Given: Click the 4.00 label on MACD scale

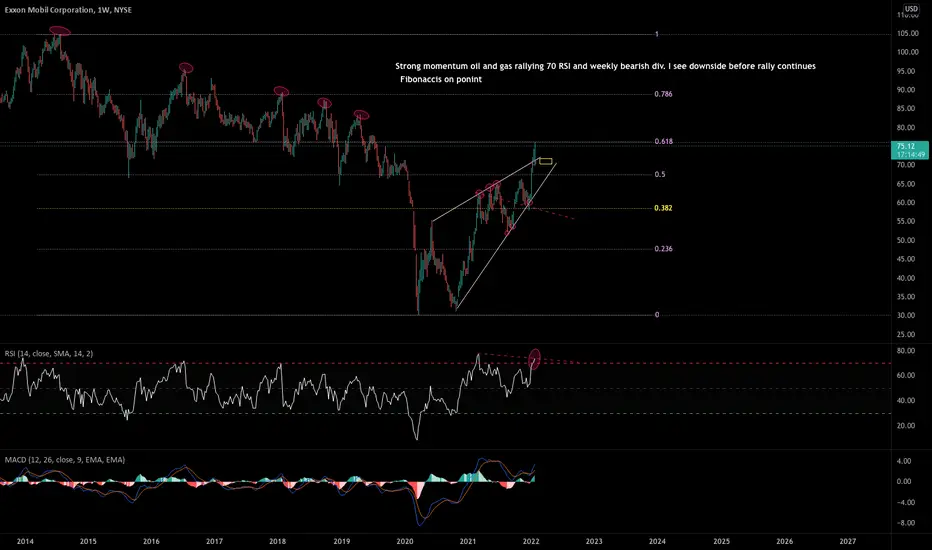Looking at the screenshot, I should 904,461.
